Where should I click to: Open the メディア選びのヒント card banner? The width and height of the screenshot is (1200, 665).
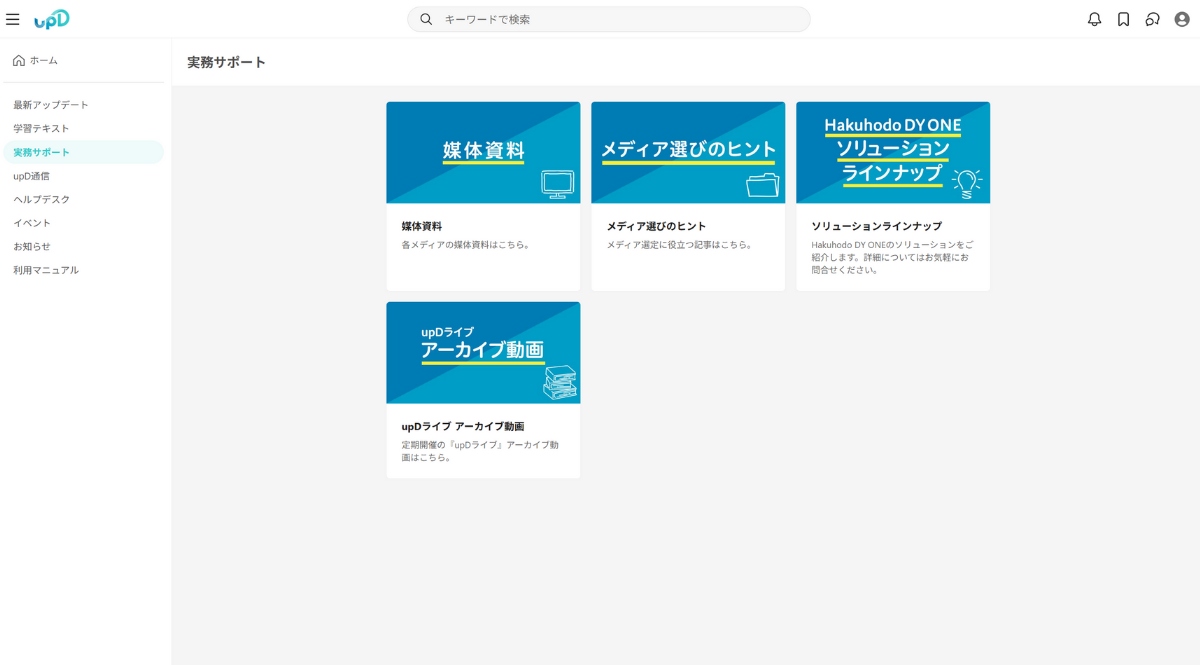(688, 152)
